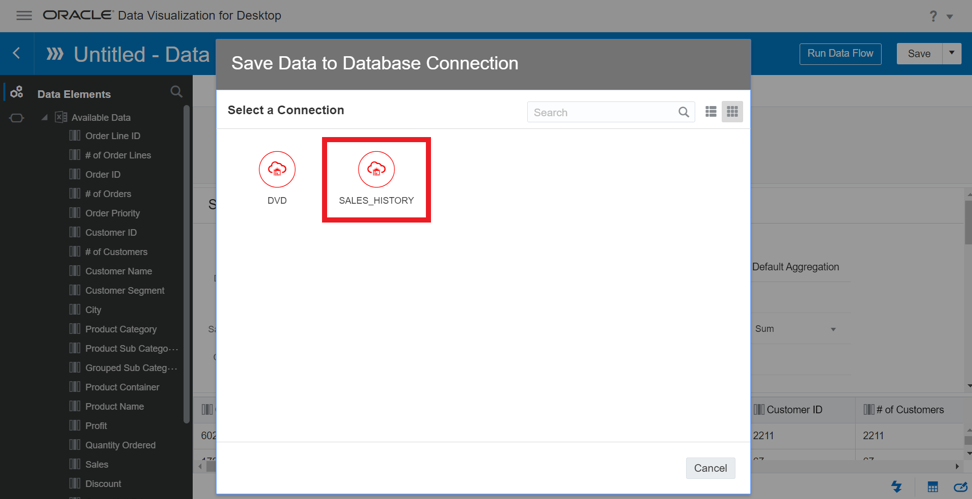Select Customer ID in Data Elements list
The width and height of the screenshot is (972, 499).
(x=111, y=232)
